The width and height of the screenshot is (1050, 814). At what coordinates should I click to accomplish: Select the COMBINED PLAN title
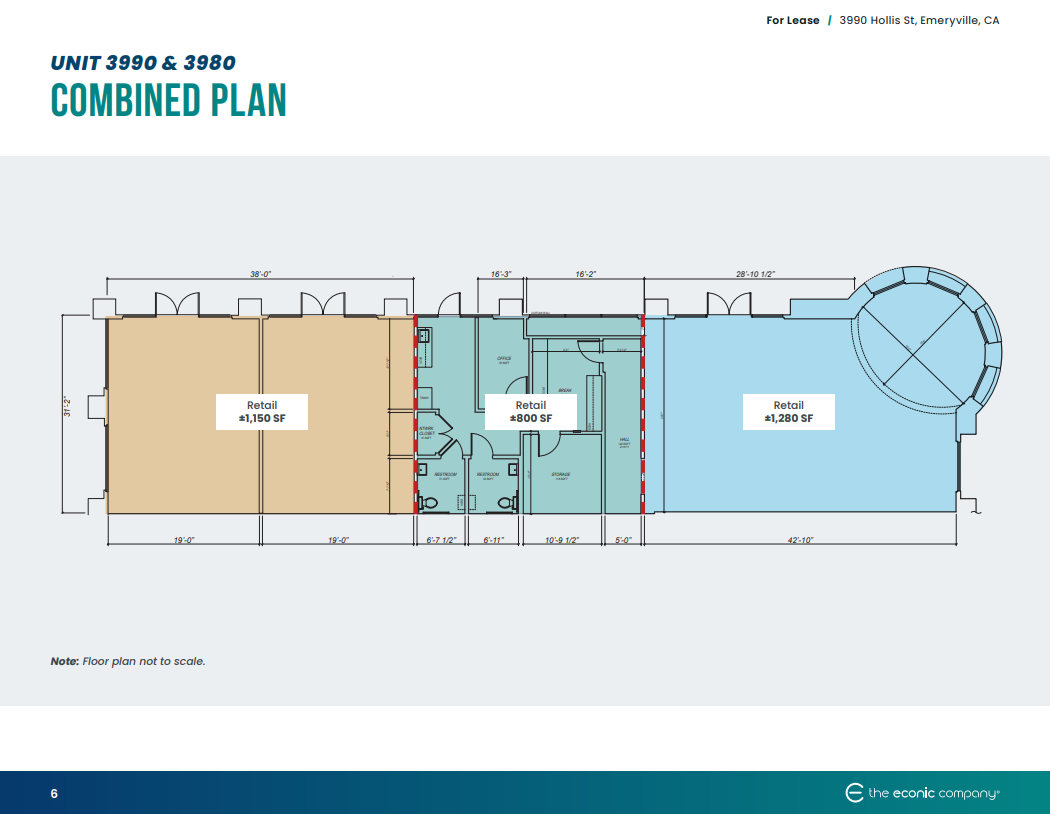[168, 101]
